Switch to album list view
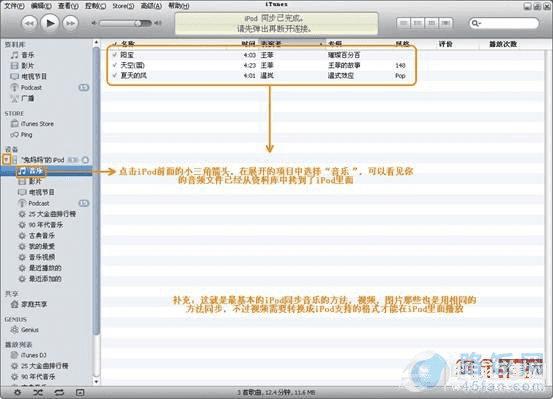 (x=418, y=23)
